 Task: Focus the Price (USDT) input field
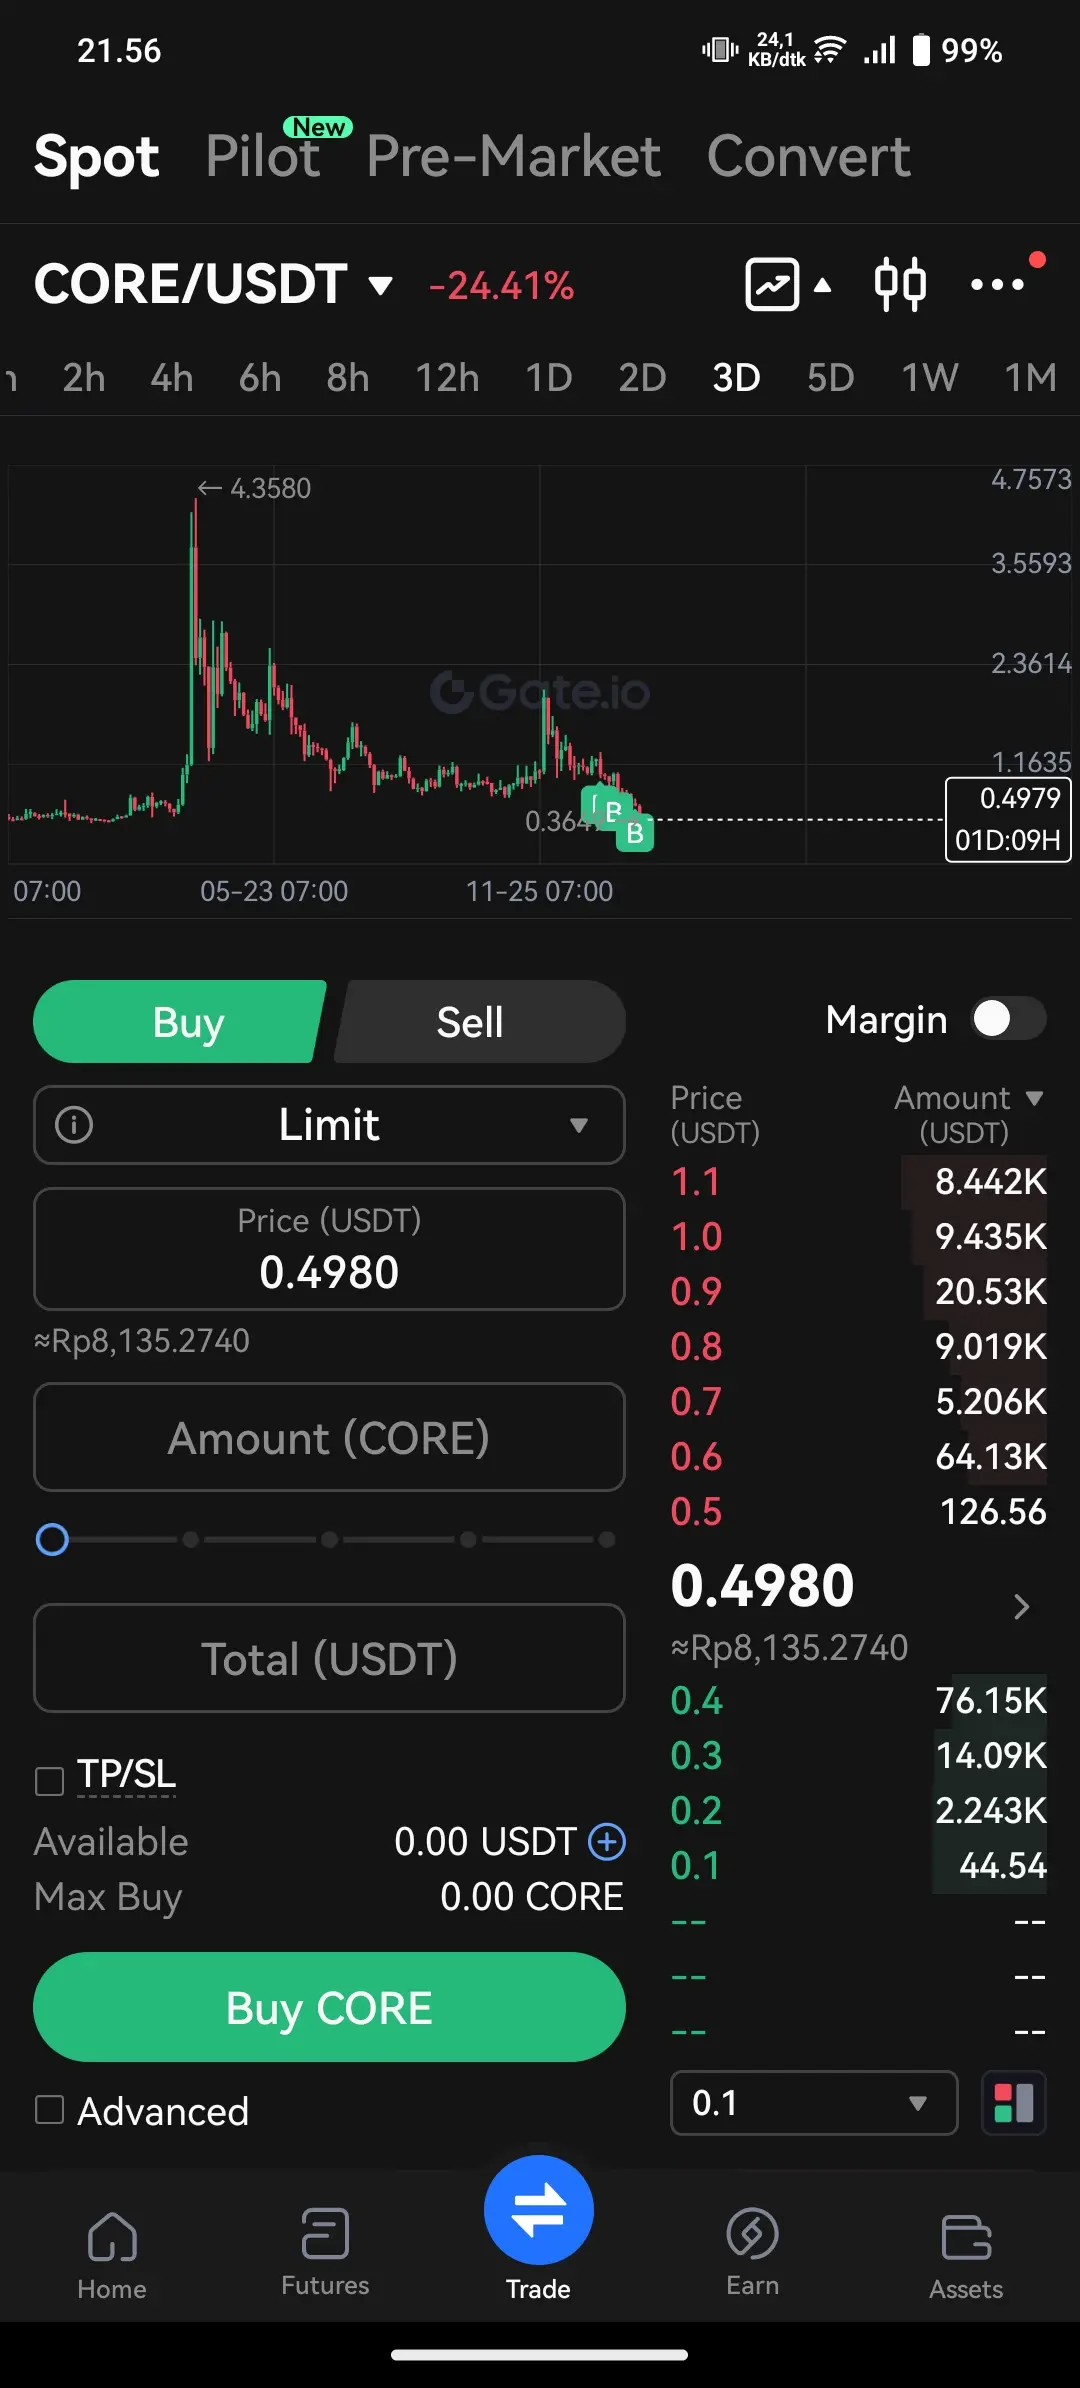[329, 1249]
